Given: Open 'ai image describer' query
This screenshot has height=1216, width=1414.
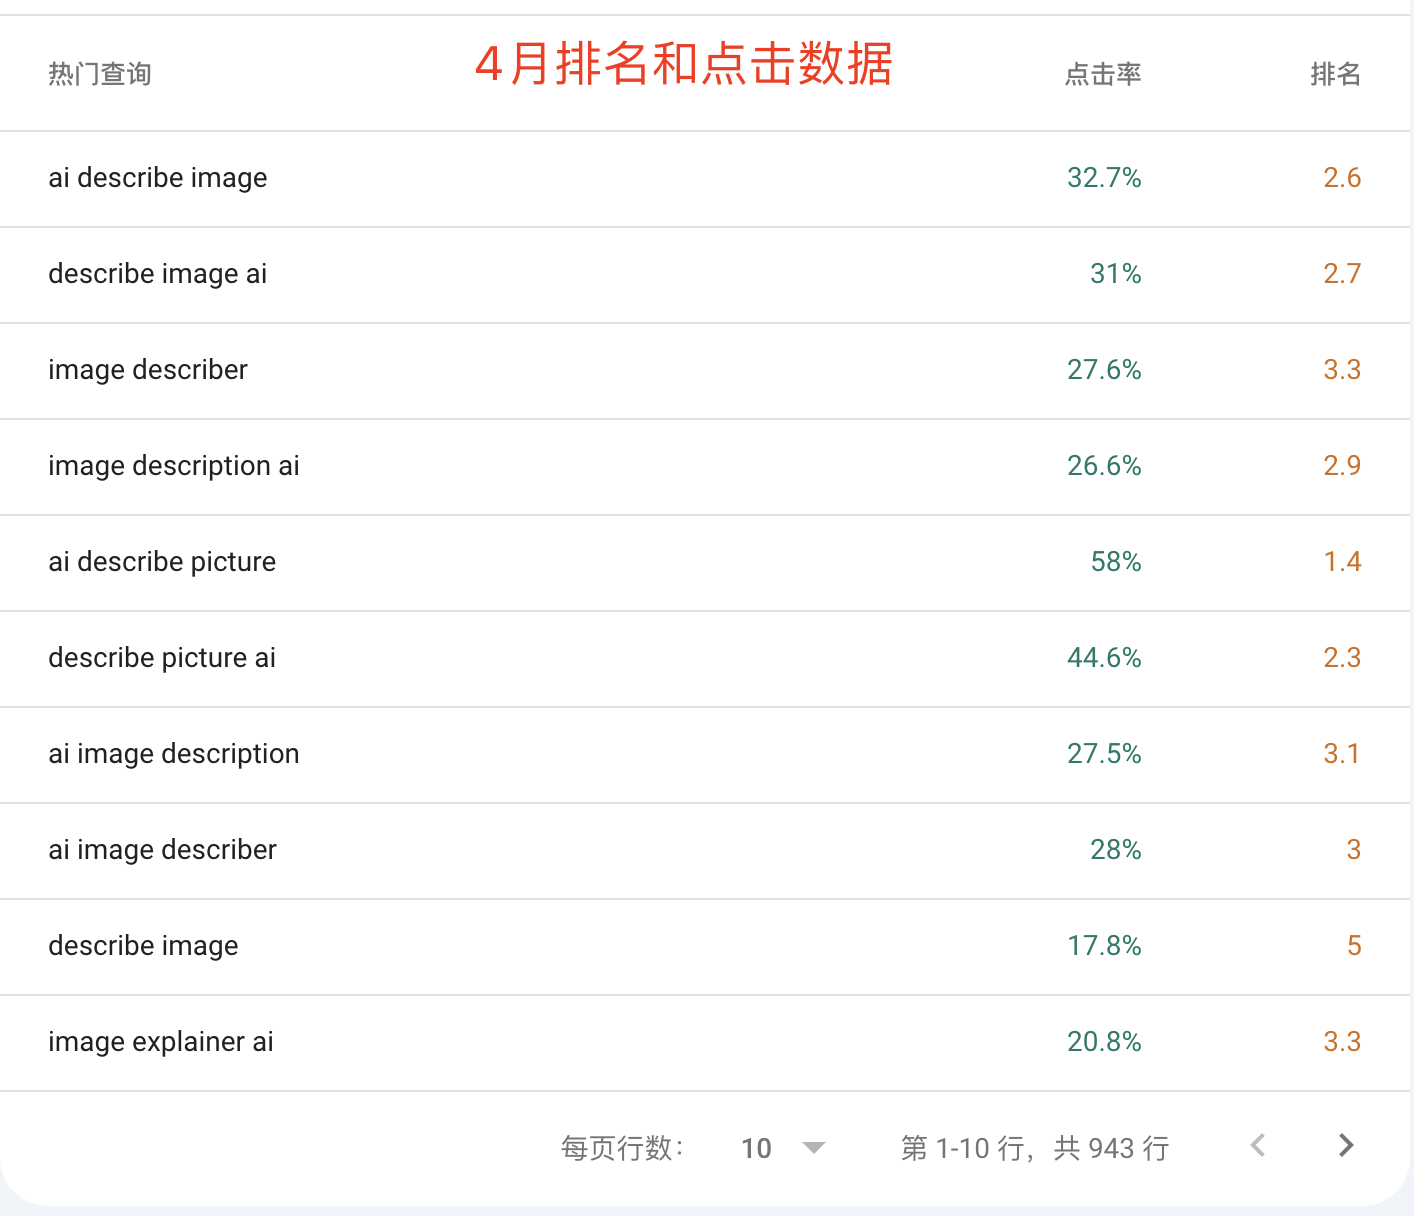Looking at the screenshot, I should coord(705,851).
